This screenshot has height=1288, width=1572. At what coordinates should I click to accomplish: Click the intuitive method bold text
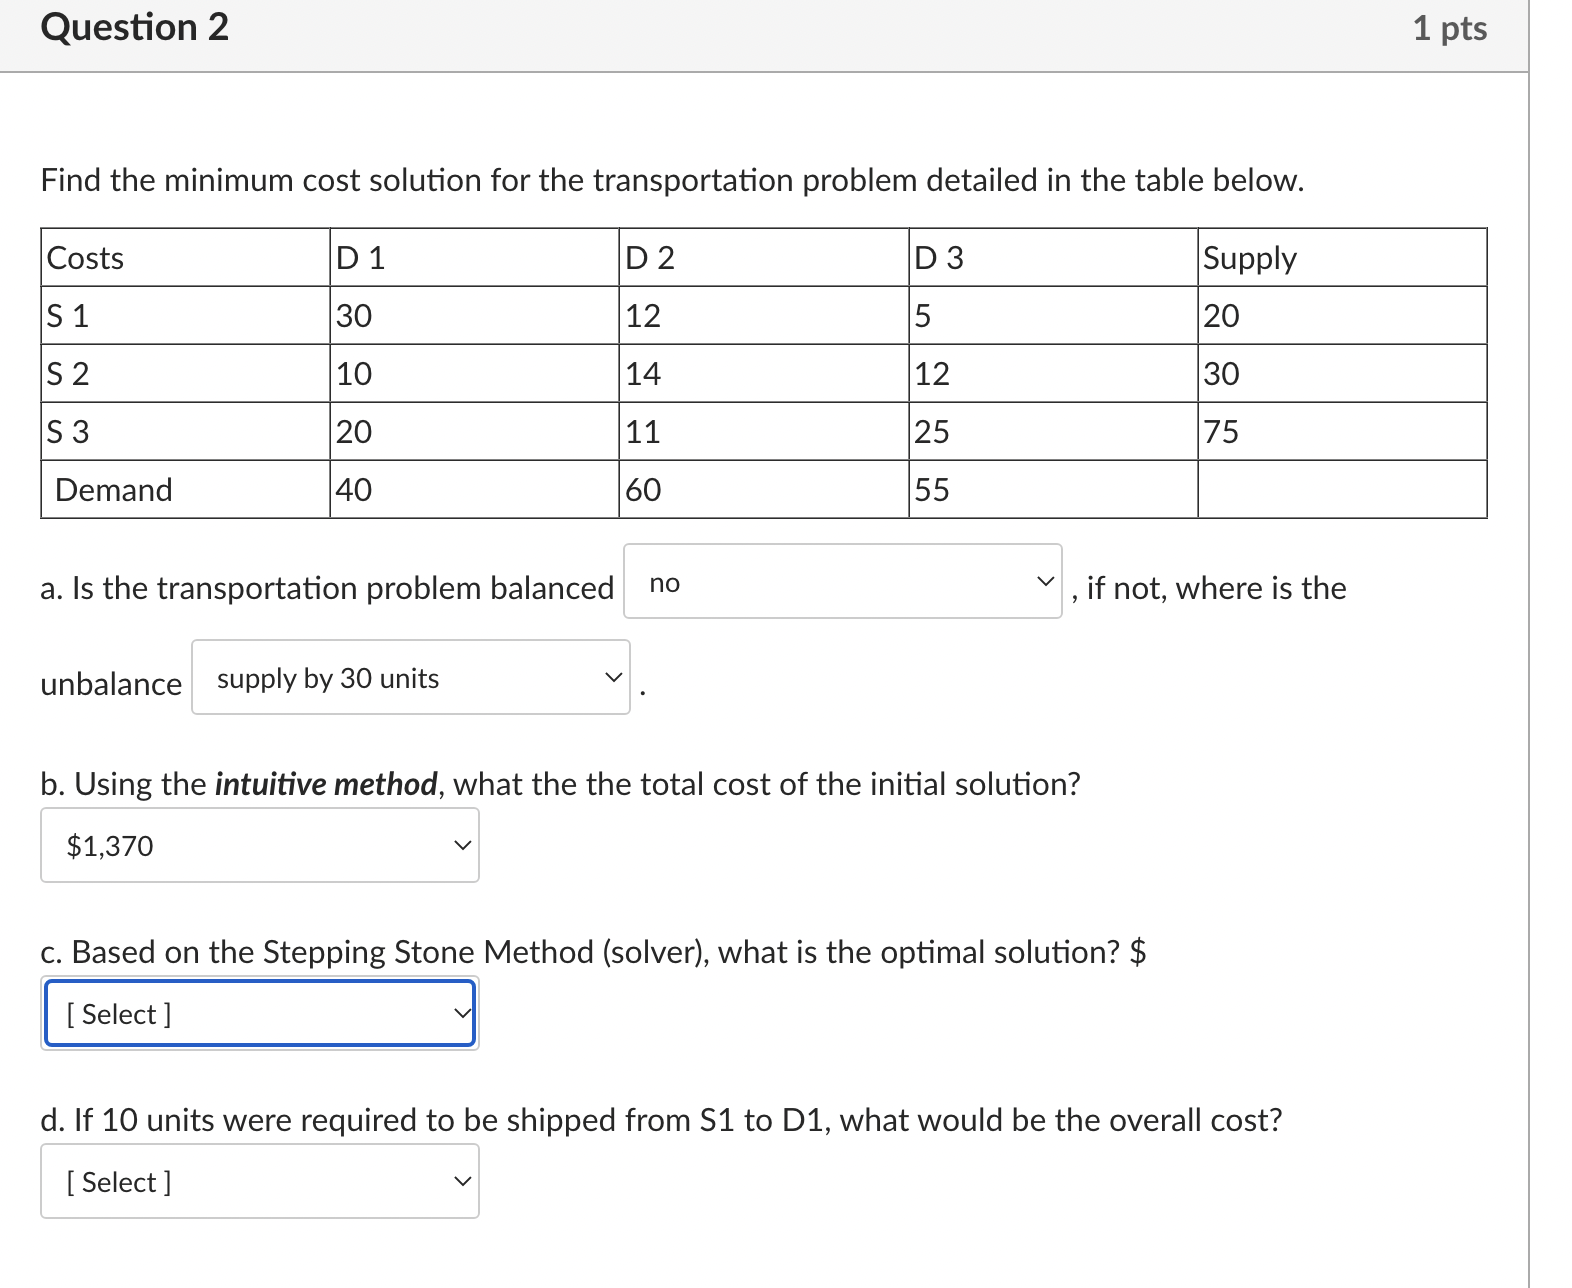325,784
